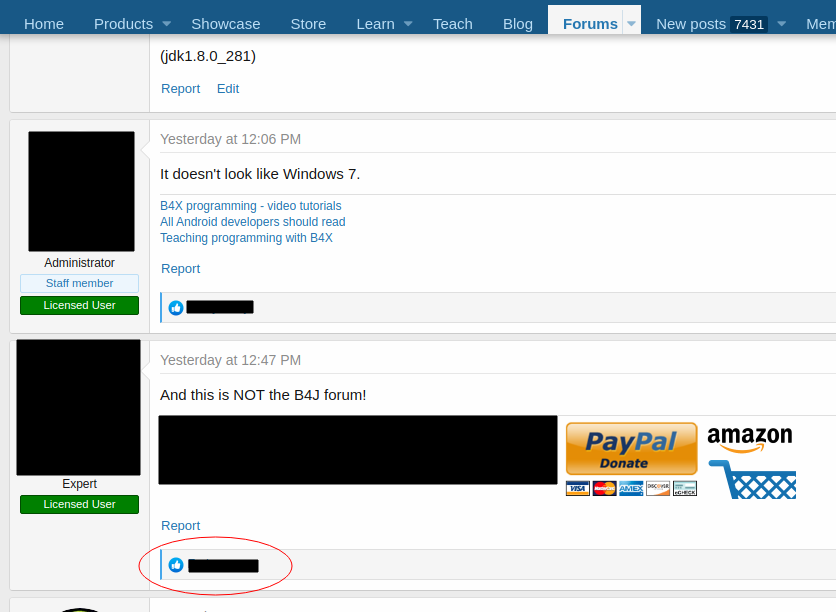Open Yesterday at 12:06 PM timestamp
This screenshot has height=612, width=836.
pyautogui.click(x=230, y=139)
